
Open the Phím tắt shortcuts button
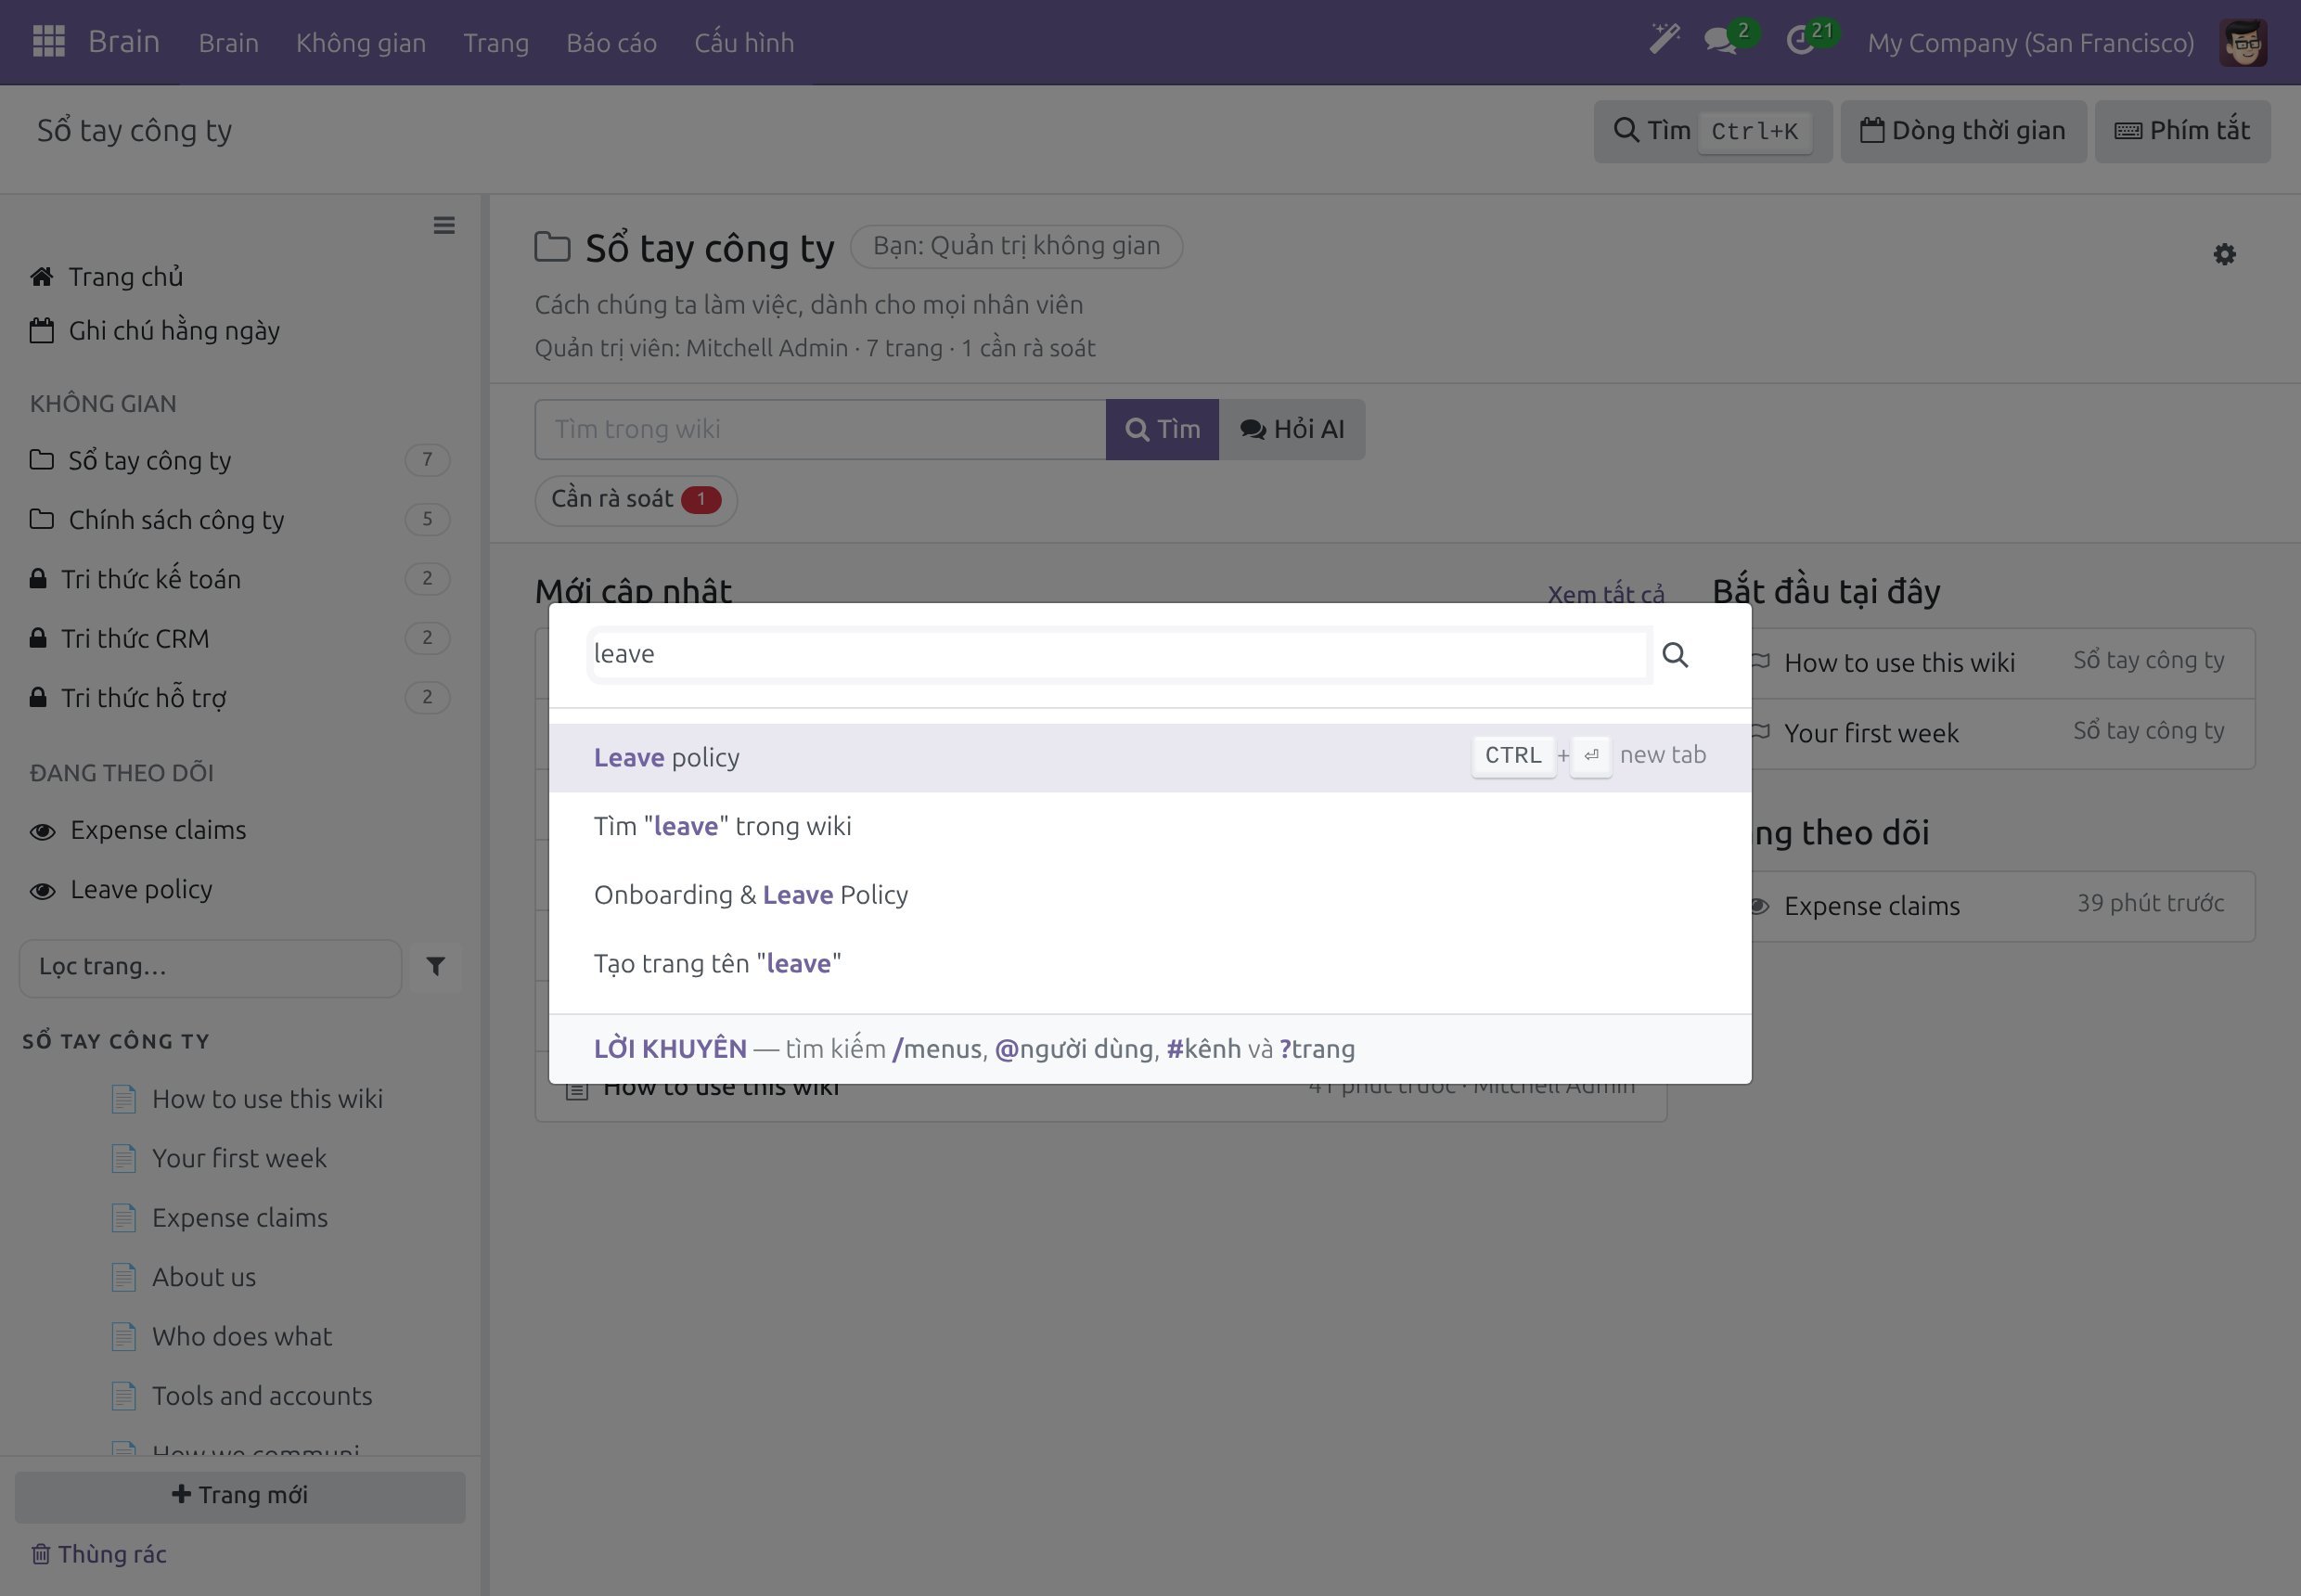[2182, 131]
